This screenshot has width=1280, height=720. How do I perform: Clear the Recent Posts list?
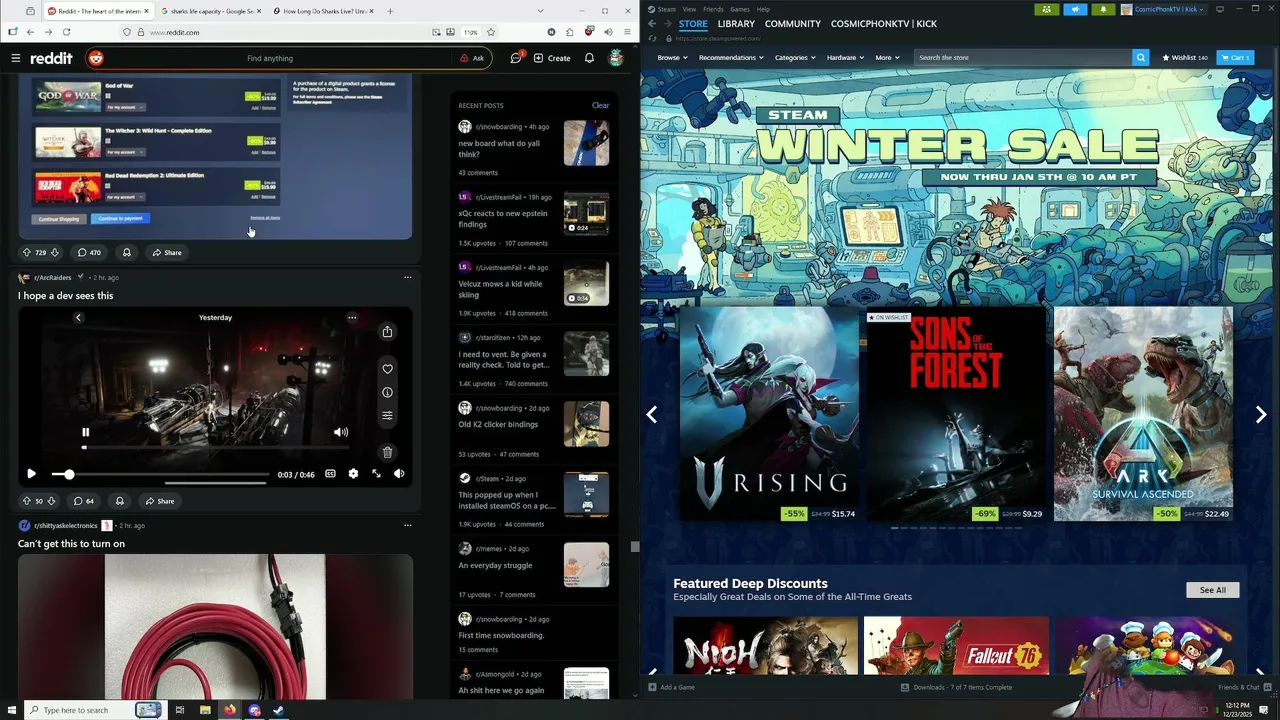coord(600,105)
